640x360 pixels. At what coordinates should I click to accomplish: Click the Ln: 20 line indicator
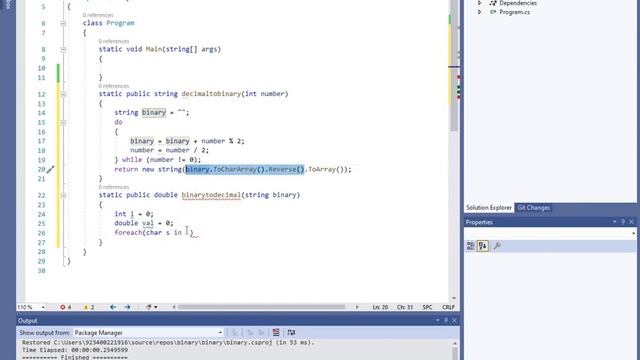point(380,307)
